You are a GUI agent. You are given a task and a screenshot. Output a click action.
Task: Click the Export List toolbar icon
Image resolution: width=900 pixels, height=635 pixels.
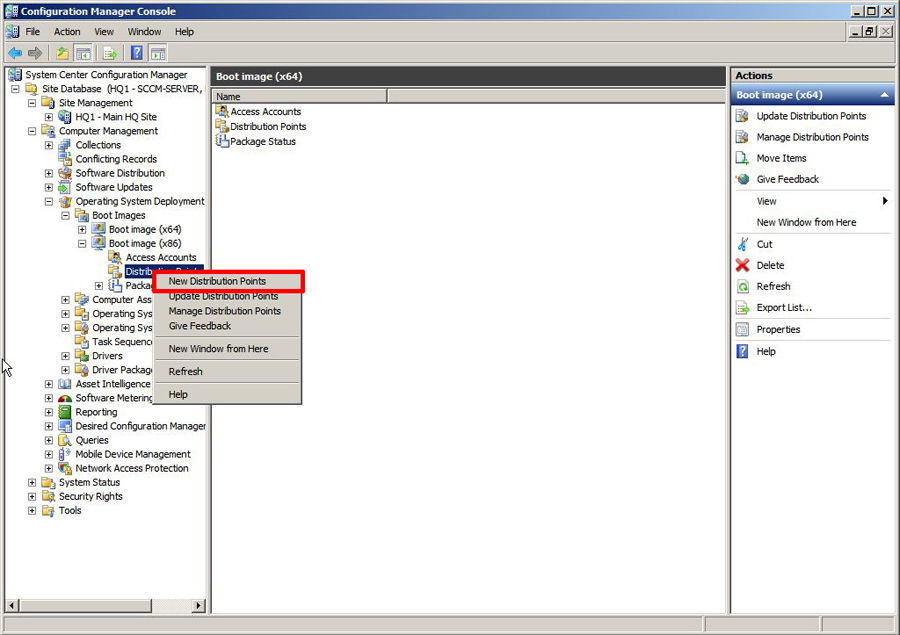tap(110, 53)
